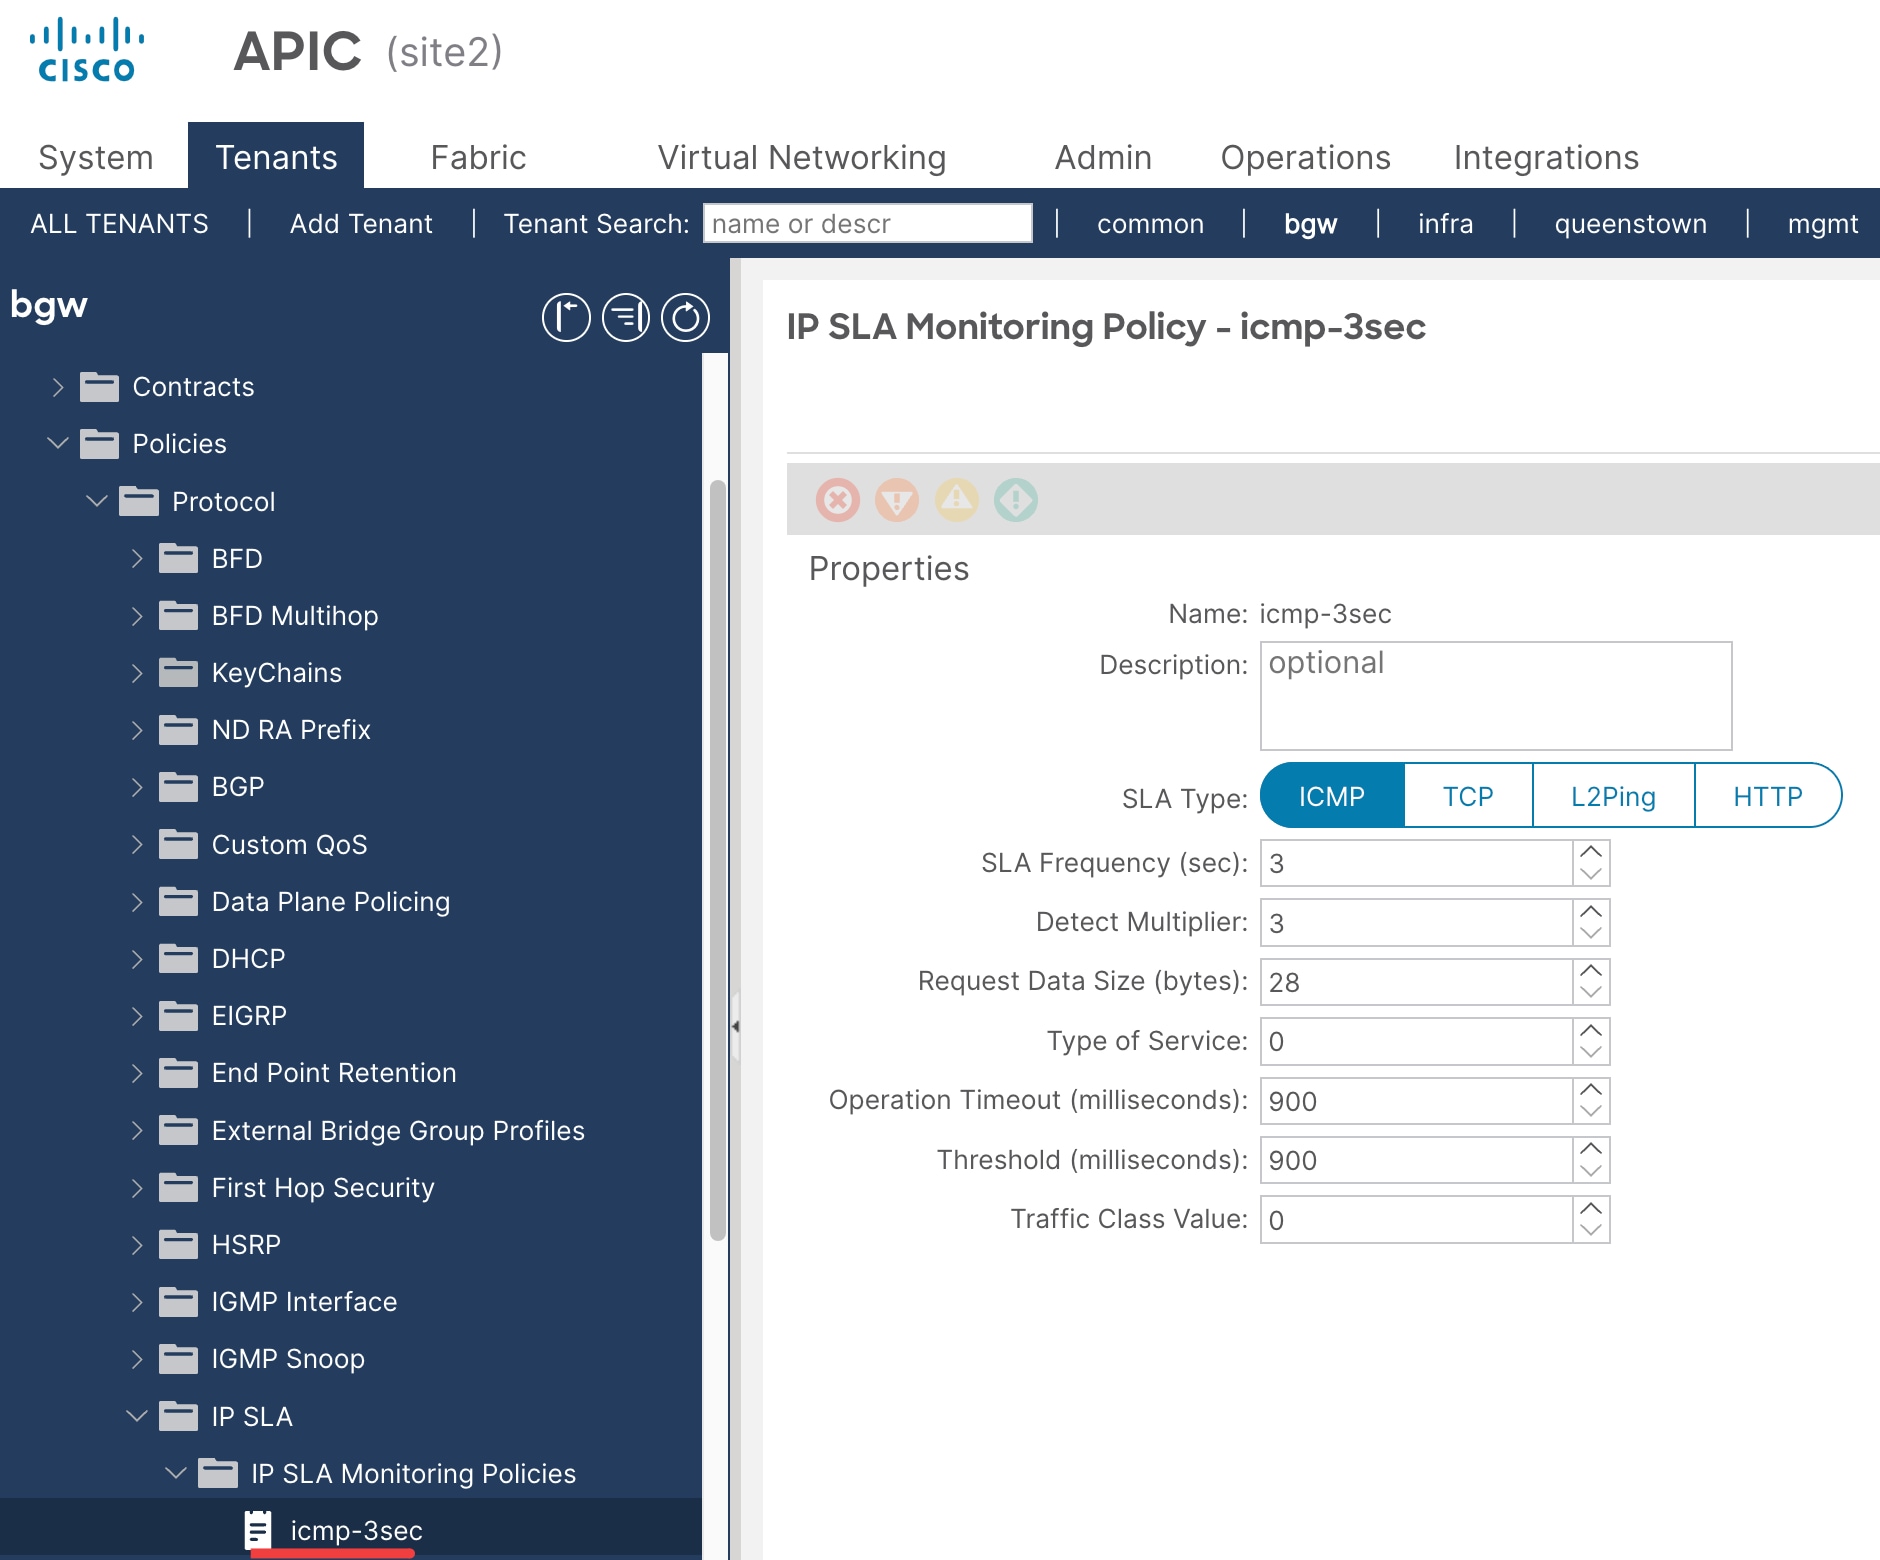
Task: Open the mgmt tenant
Action: [x=1822, y=223]
